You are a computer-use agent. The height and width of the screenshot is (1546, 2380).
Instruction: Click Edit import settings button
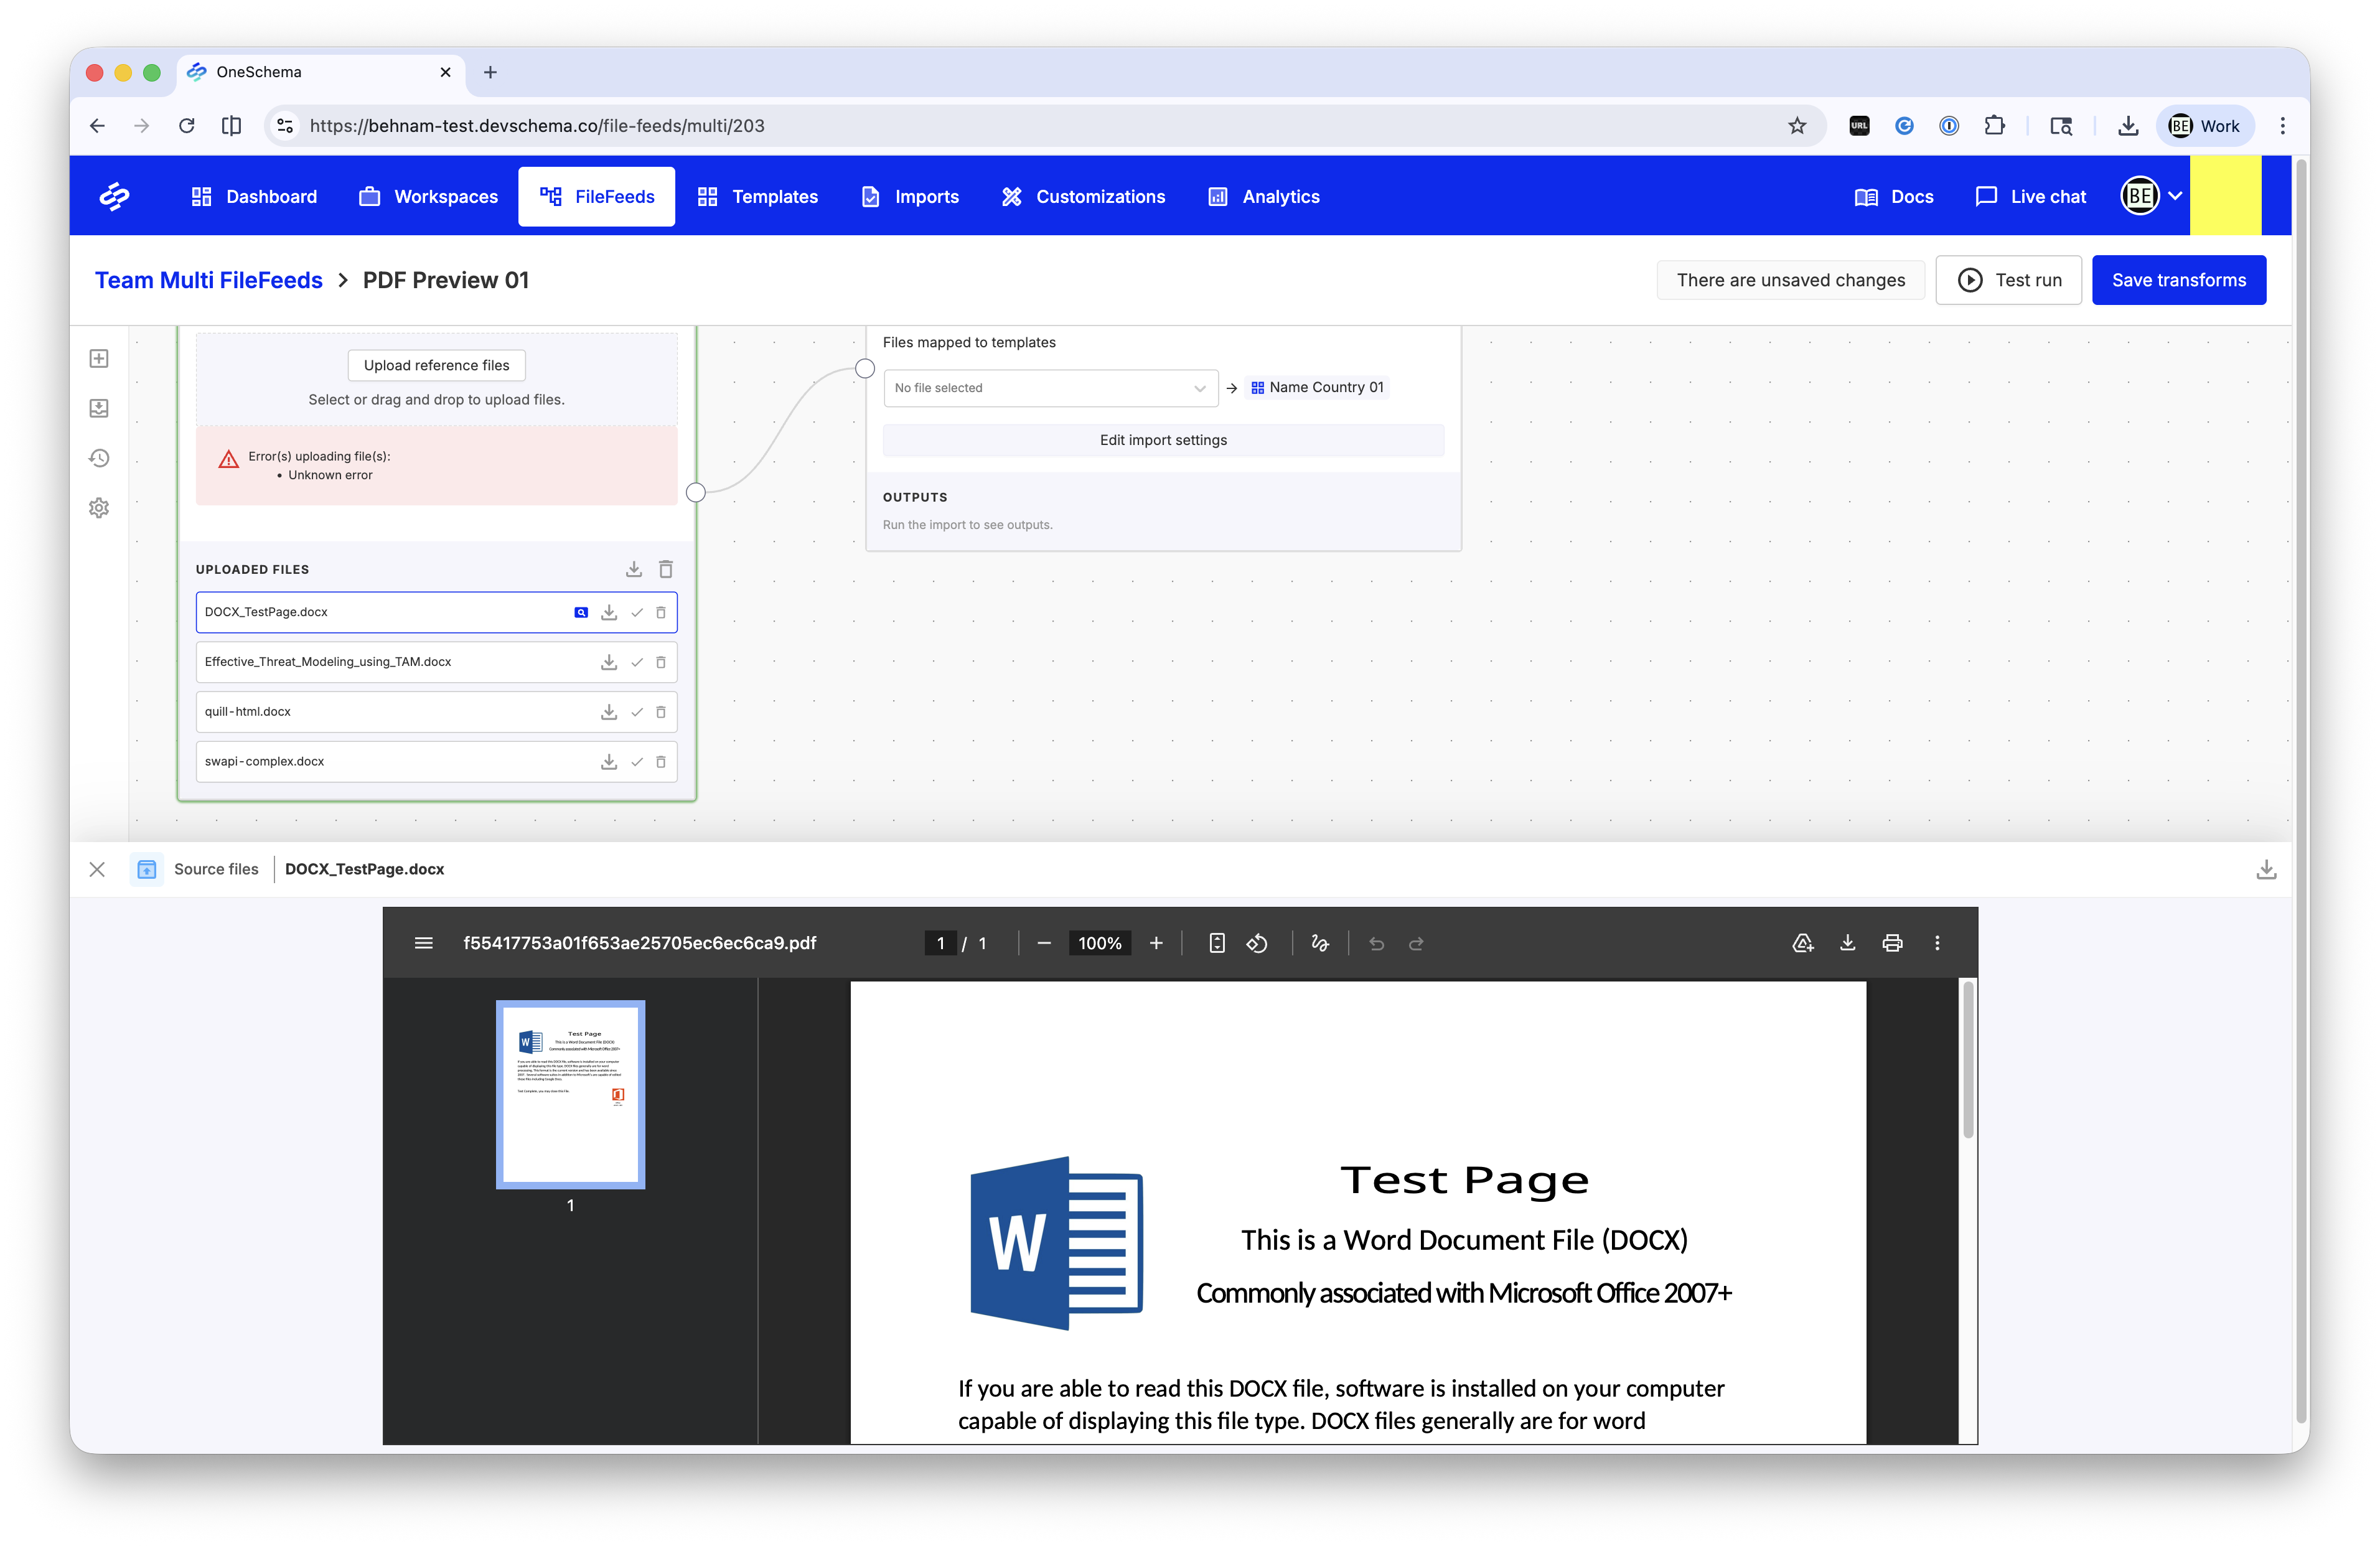point(1163,440)
